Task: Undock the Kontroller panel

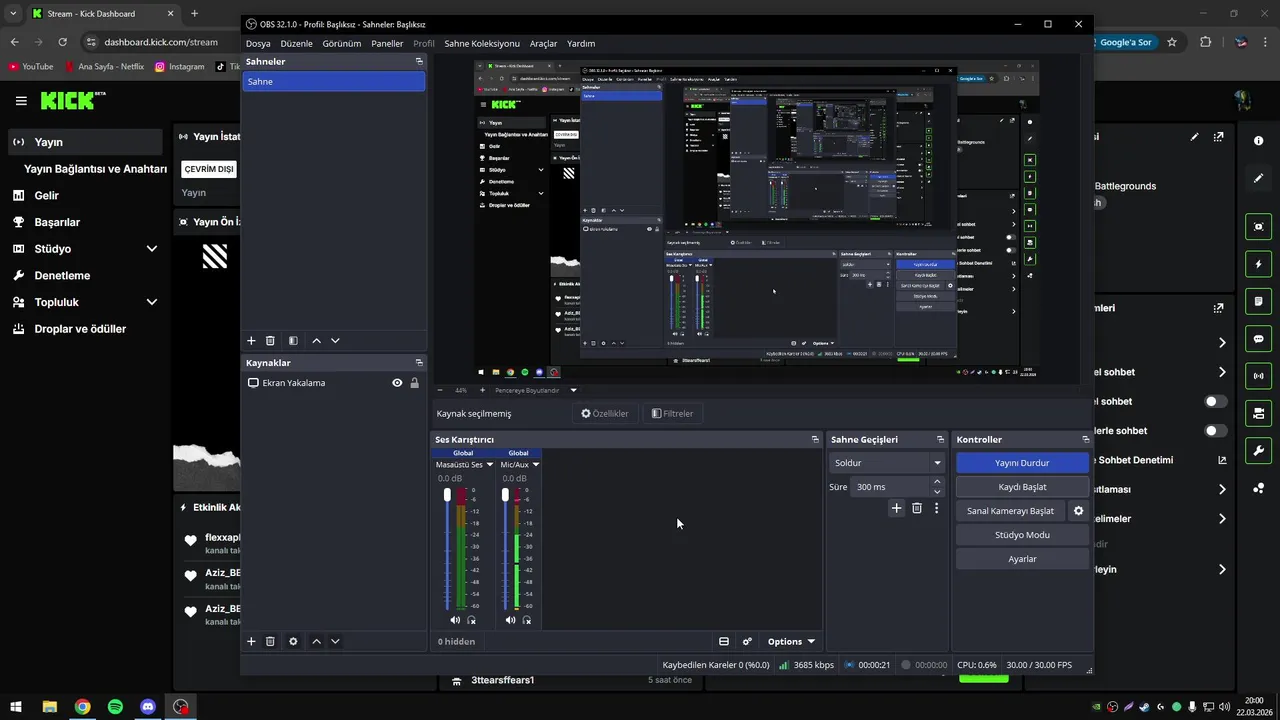Action: (1086, 439)
